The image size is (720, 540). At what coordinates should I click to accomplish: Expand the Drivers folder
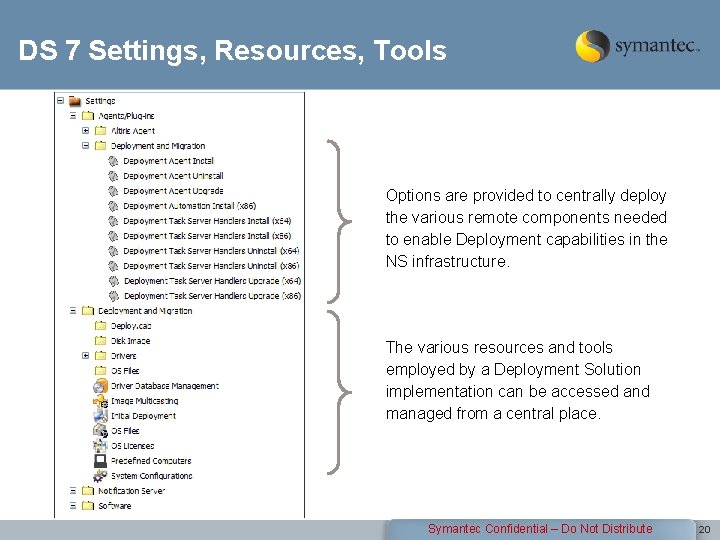[x=85, y=356]
